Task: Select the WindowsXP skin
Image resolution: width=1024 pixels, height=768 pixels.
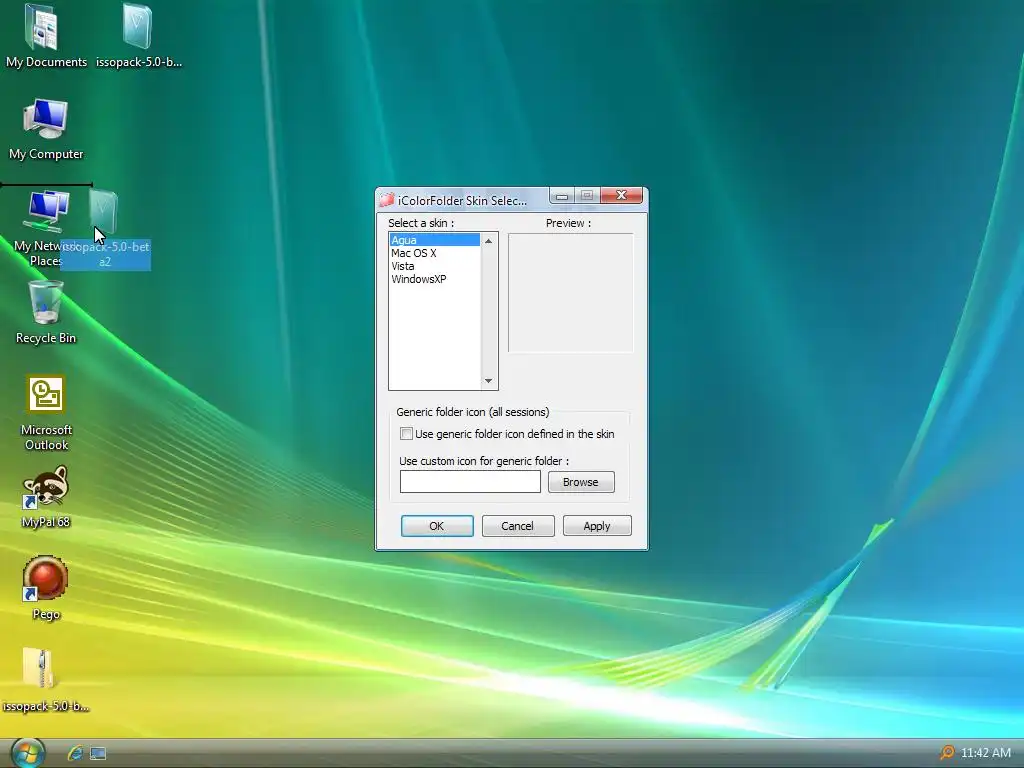Action: [x=434, y=279]
